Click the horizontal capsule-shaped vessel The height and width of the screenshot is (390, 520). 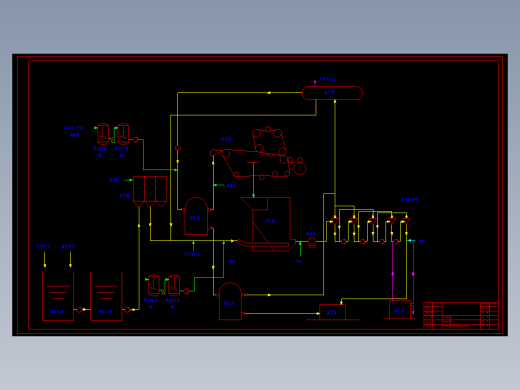tap(332, 93)
